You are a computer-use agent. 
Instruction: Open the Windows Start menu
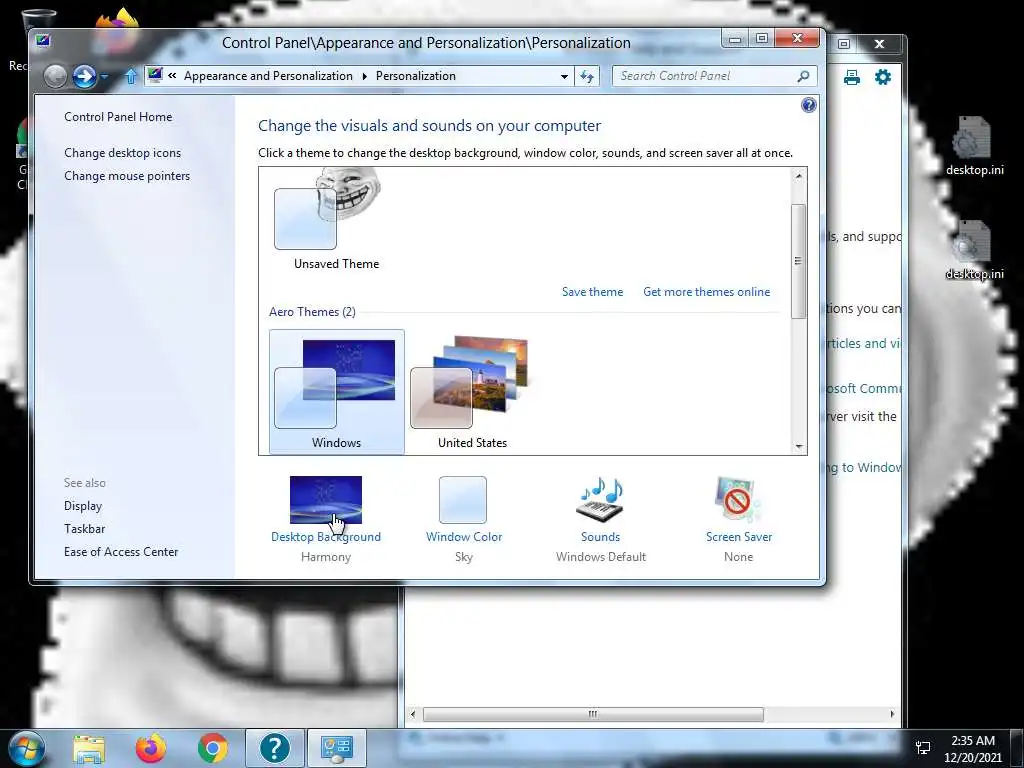25,748
